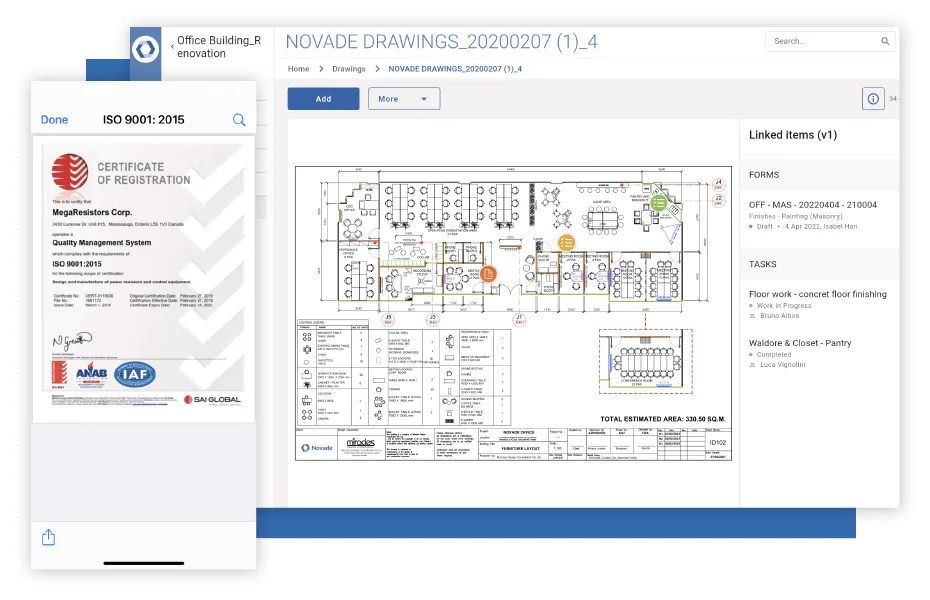This screenshot has width=930, height=600.
Task: Click the certificate of registration page thumbnail
Action: [x=144, y=279]
